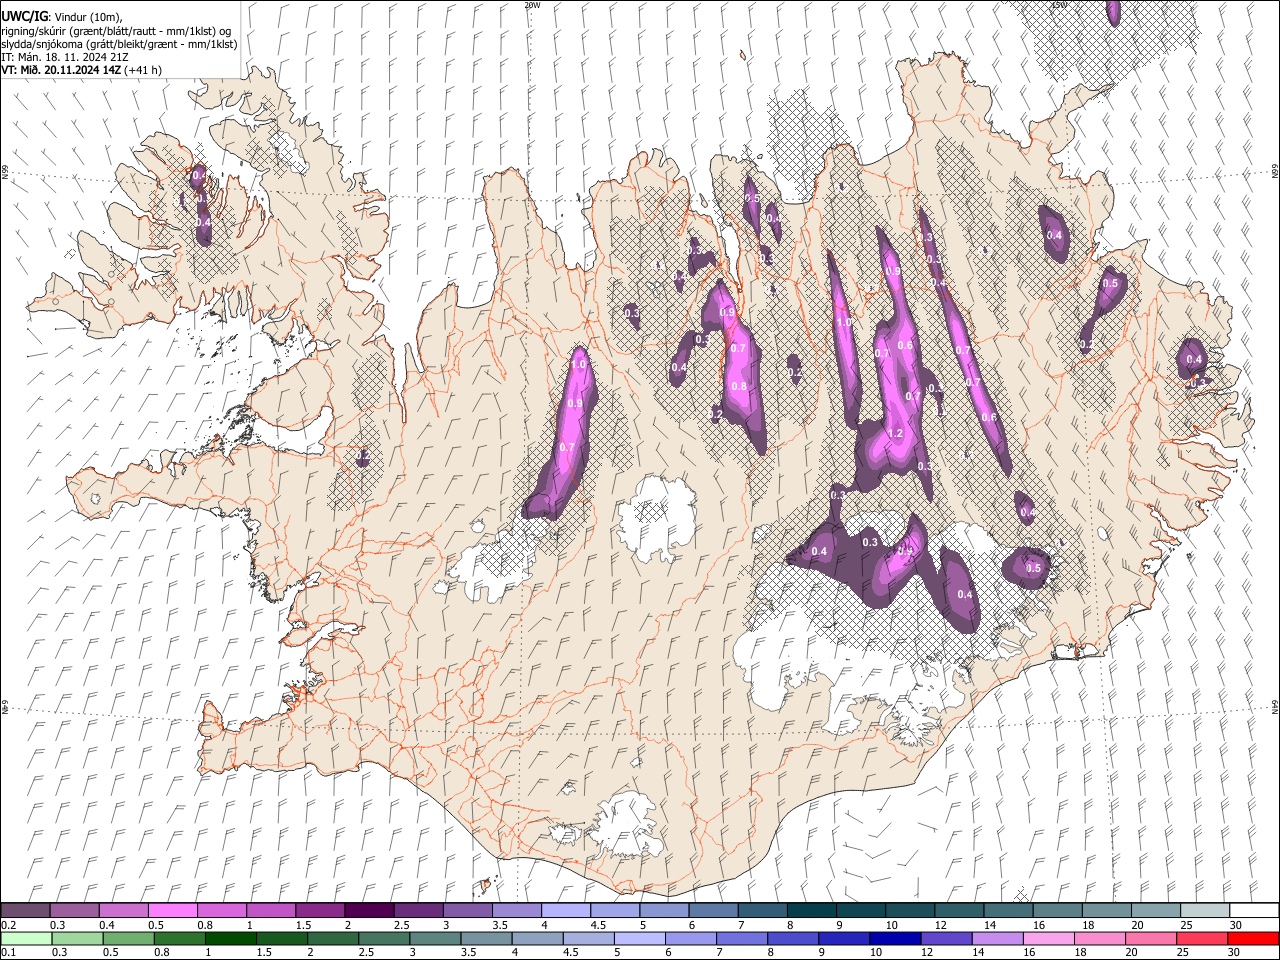The height and width of the screenshot is (960, 1280).
Task: Click the 'IT: Mán. 18. 11. 2024 21Z' line
Action: [x=64, y=57]
